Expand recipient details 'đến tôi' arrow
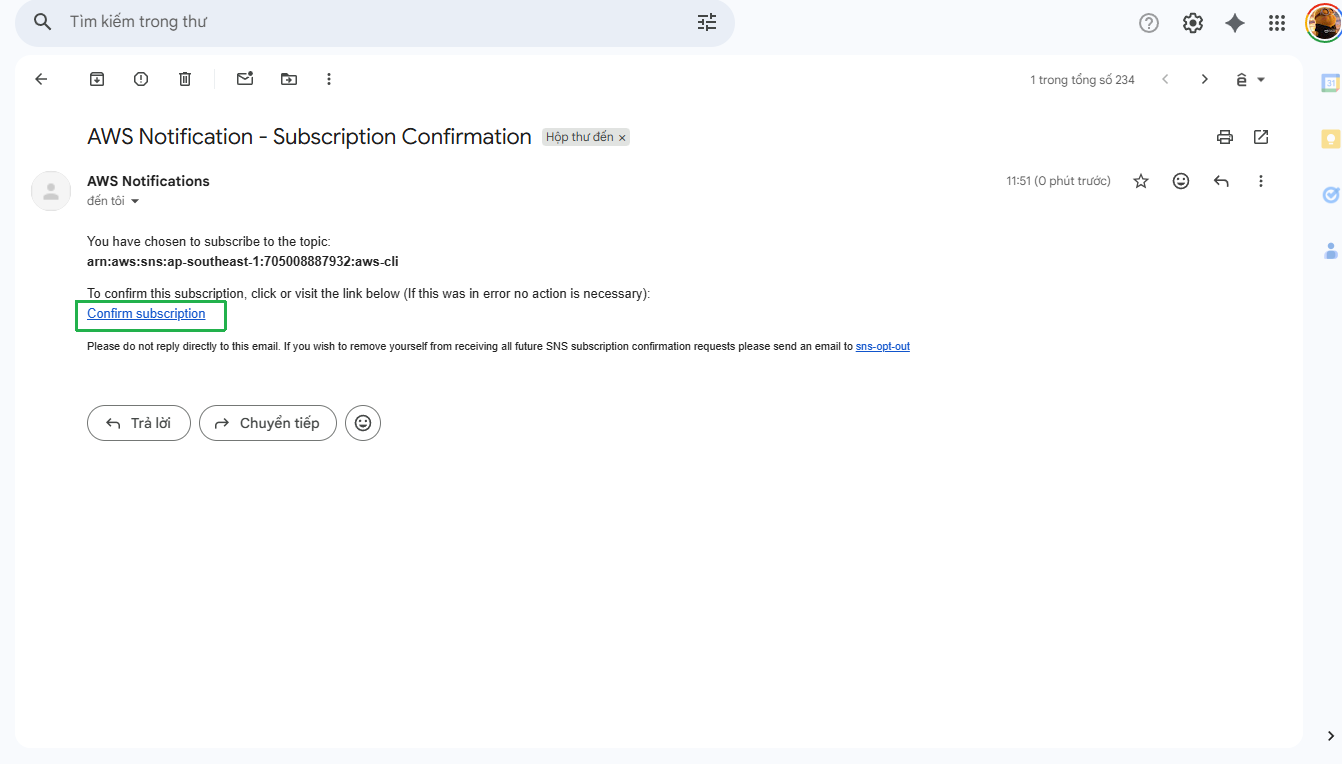Image resolution: width=1342 pixels, height=764 pixels. [x=135, y=201]
